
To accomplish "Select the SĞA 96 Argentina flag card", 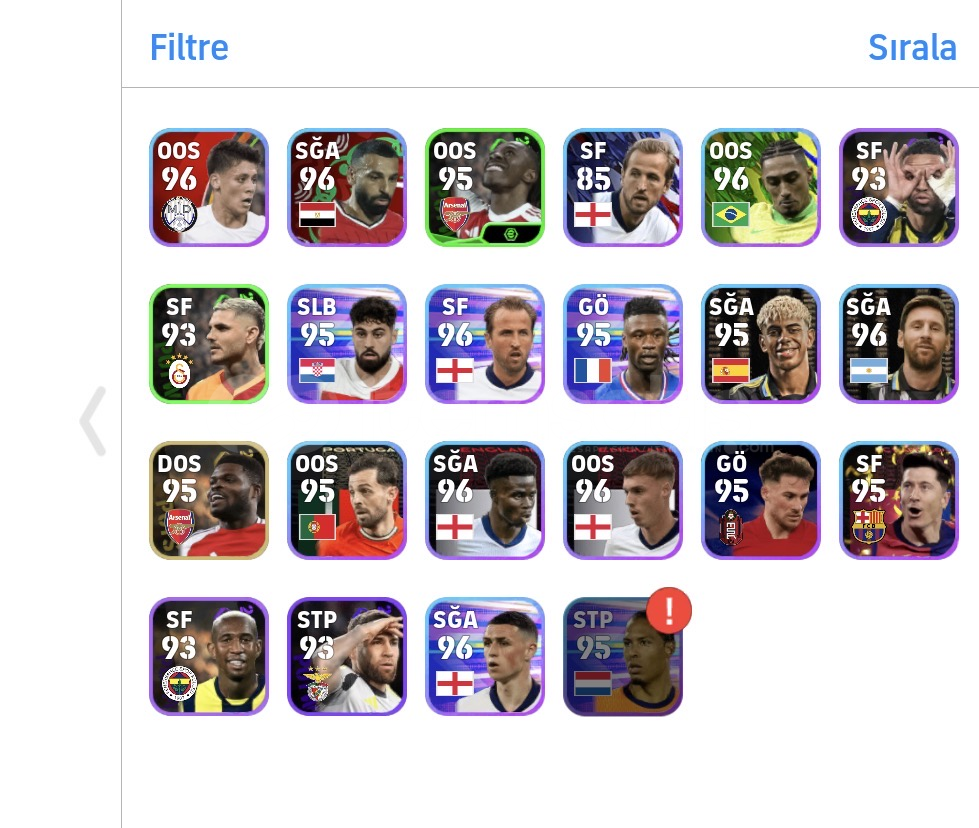I will coord(899,344).
